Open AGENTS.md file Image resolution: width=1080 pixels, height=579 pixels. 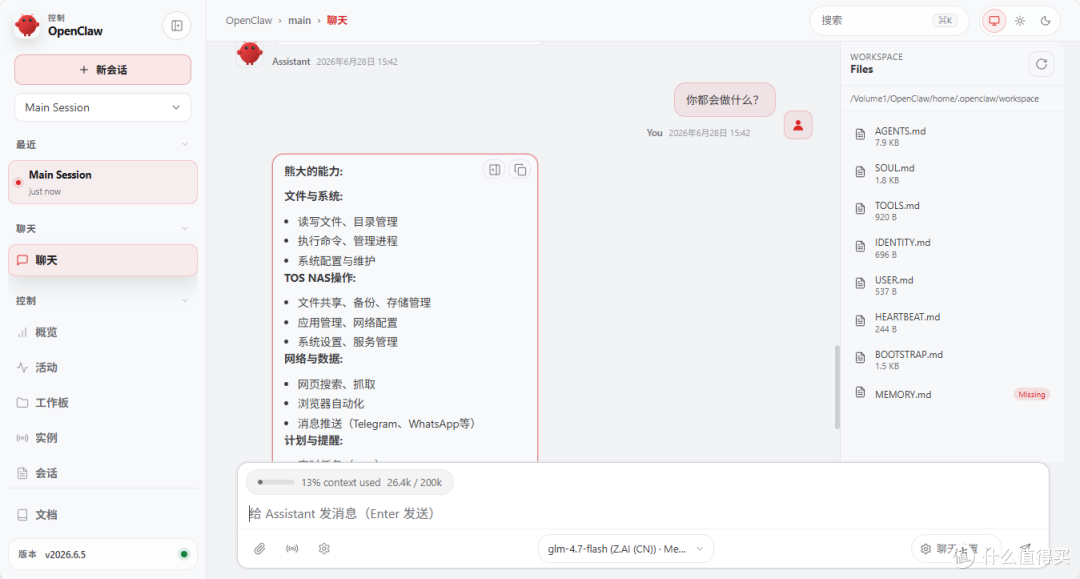[x=951, y=136]
